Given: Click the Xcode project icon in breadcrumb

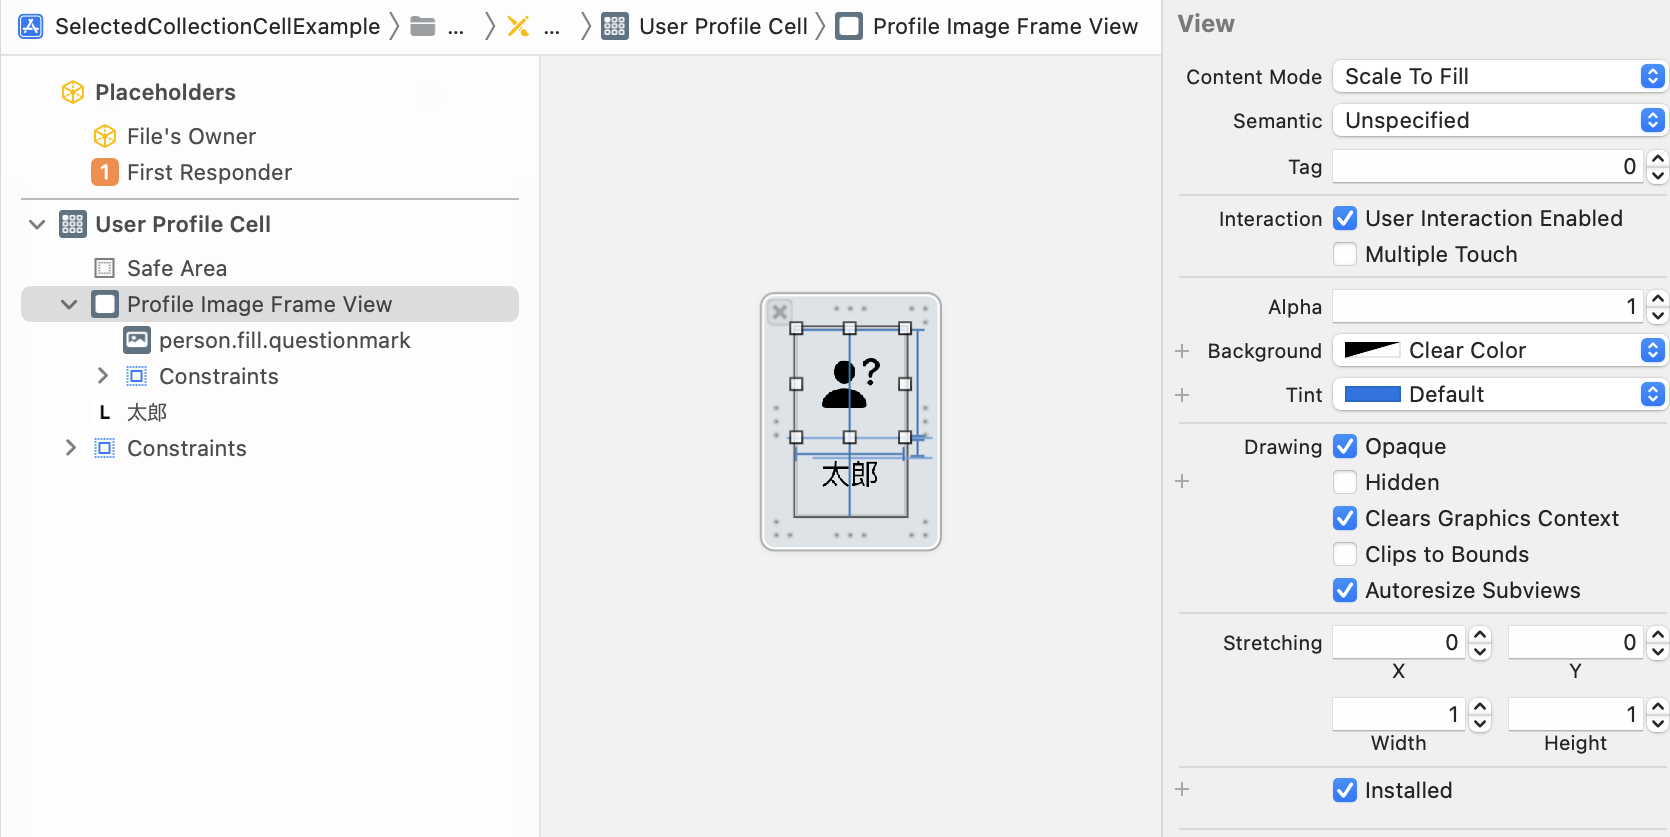Looking at the screenshot, I should (x=31, y=26).
